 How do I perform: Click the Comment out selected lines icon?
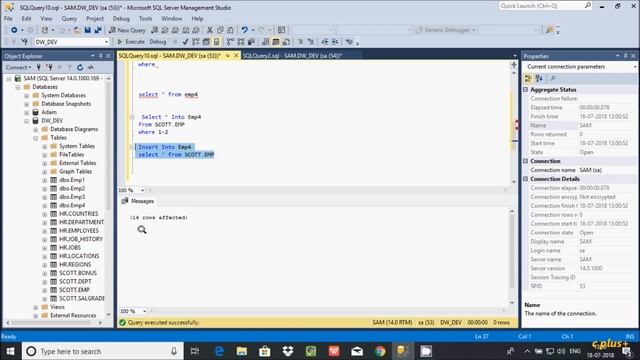(x=300, y=42)
